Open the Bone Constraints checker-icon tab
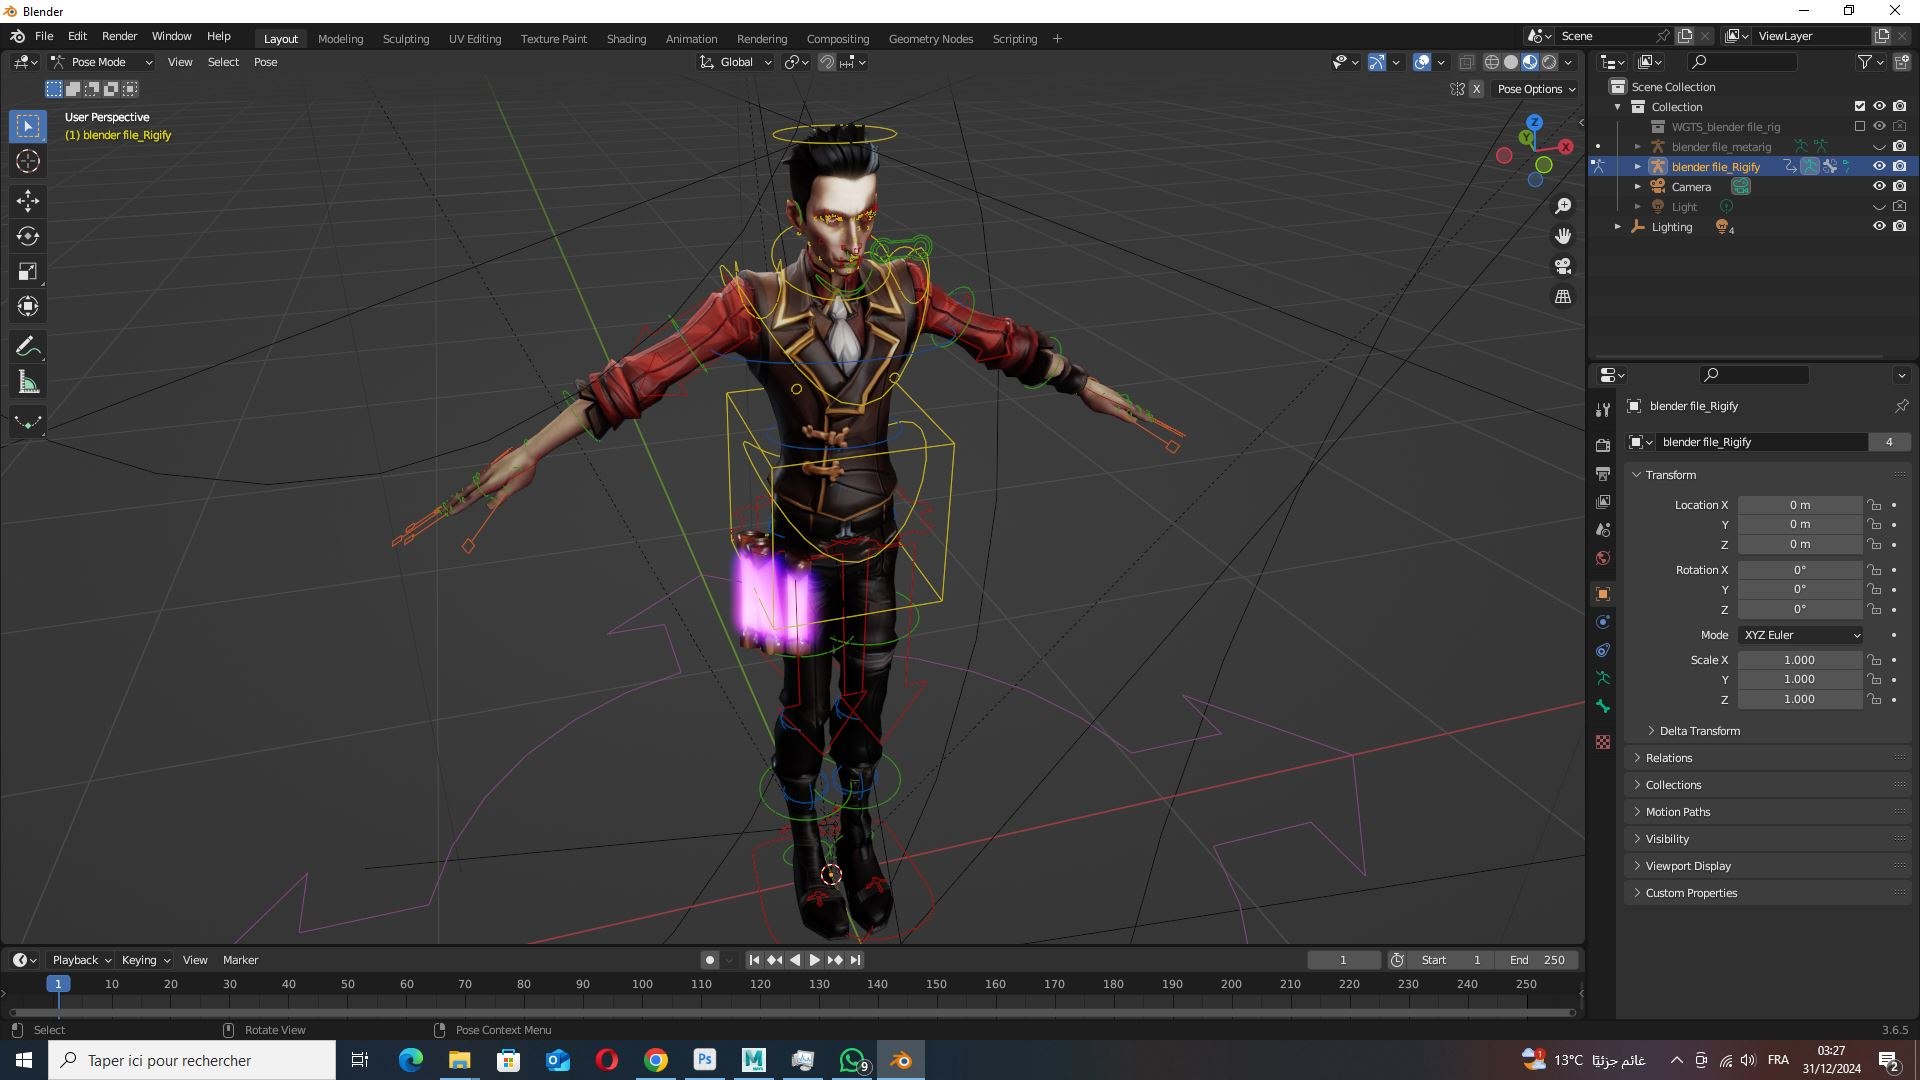This screenshot has height=1080, width=1920. (1603, 742)
